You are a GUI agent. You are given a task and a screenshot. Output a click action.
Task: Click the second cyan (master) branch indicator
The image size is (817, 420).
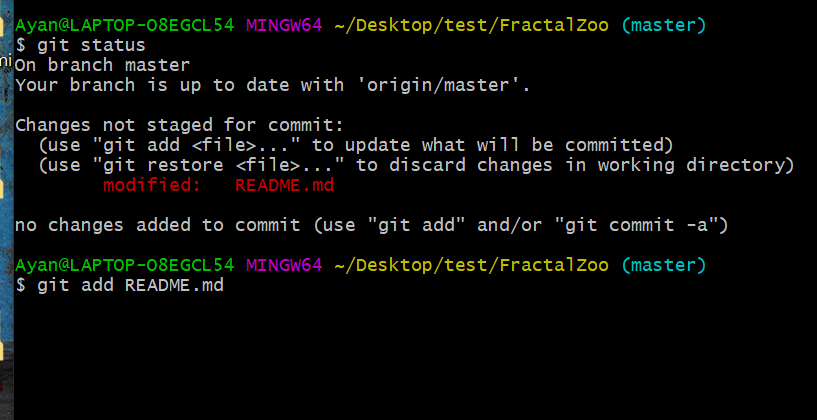[x=663, y=265]
